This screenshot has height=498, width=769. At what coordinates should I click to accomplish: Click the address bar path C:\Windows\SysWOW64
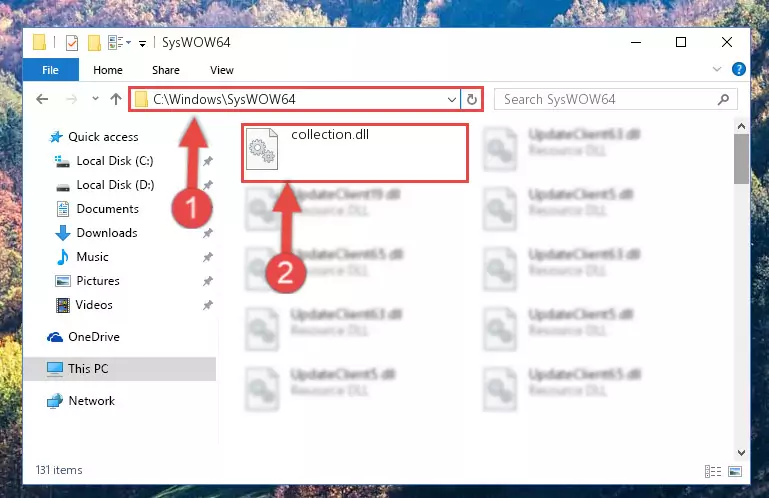click(224, 100)
